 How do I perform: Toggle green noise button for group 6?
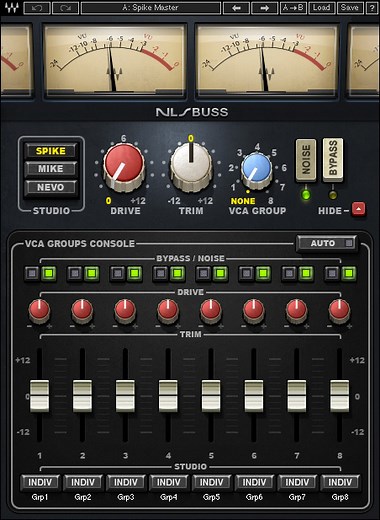coord(263,273)
